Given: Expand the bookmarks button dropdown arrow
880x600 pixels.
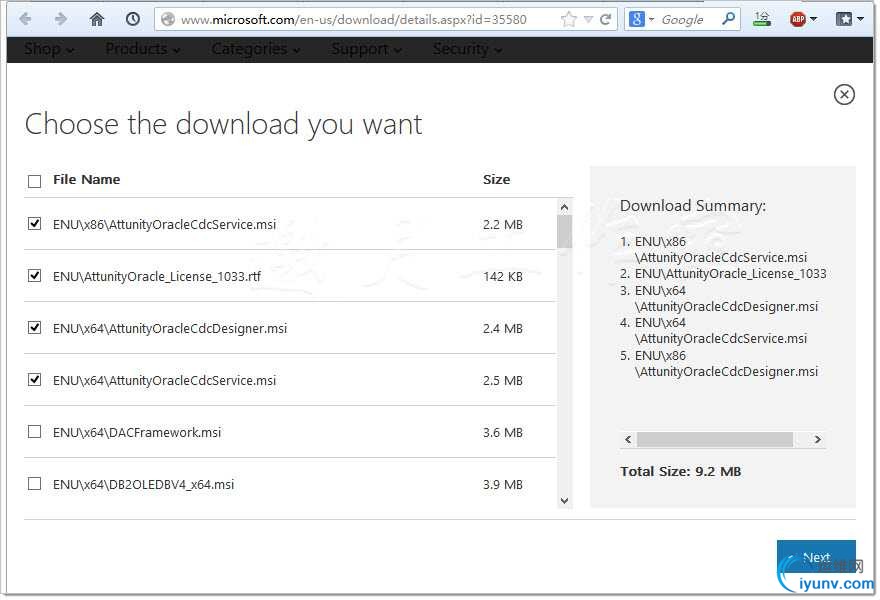Looking at the screenshot, I should tap(860, 20).
